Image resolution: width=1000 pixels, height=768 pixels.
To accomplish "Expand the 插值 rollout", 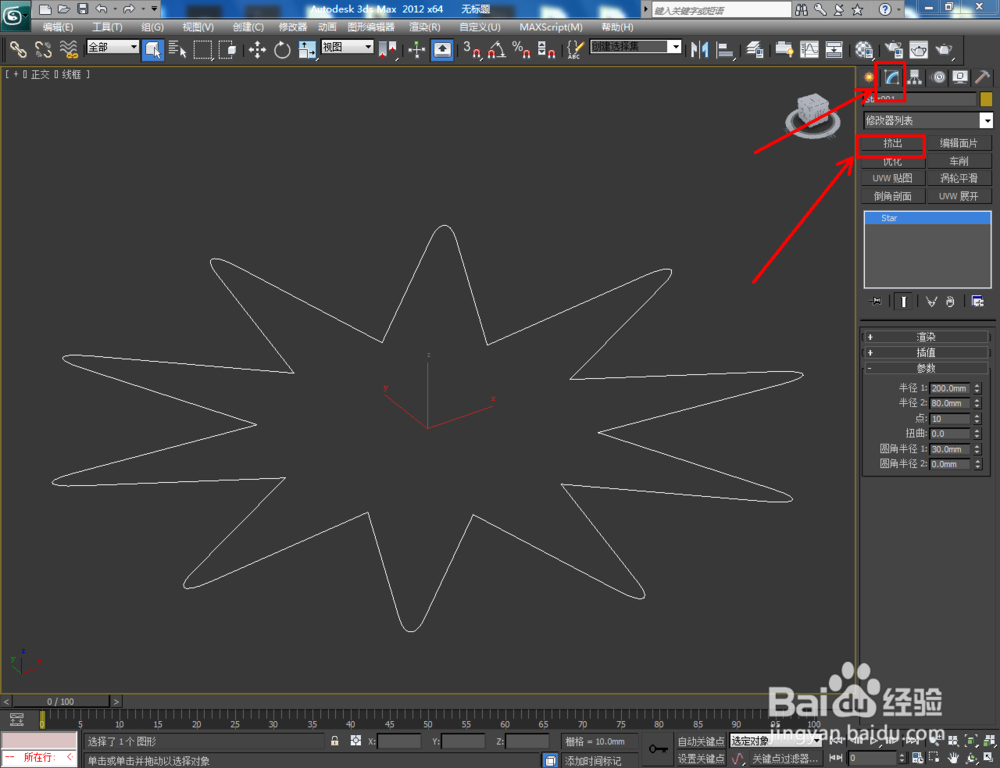I will [925, 352].
